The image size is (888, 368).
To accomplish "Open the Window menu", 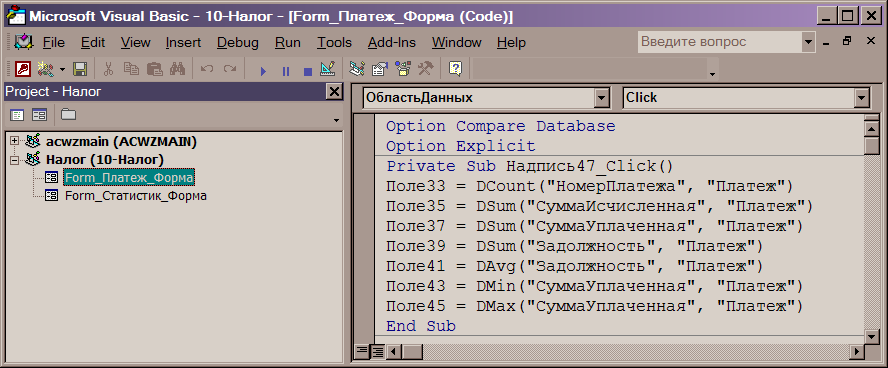I will click(456, 42).
